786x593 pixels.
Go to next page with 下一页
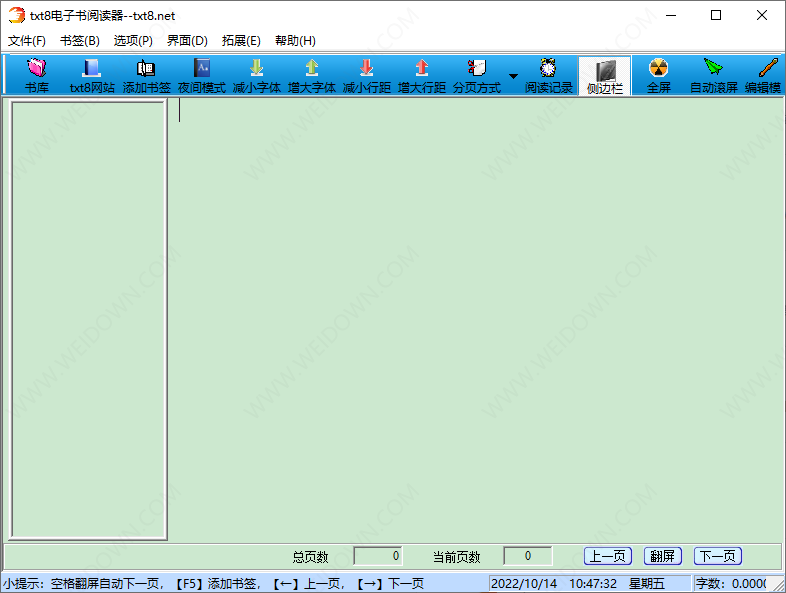click(x=718, y=556)
